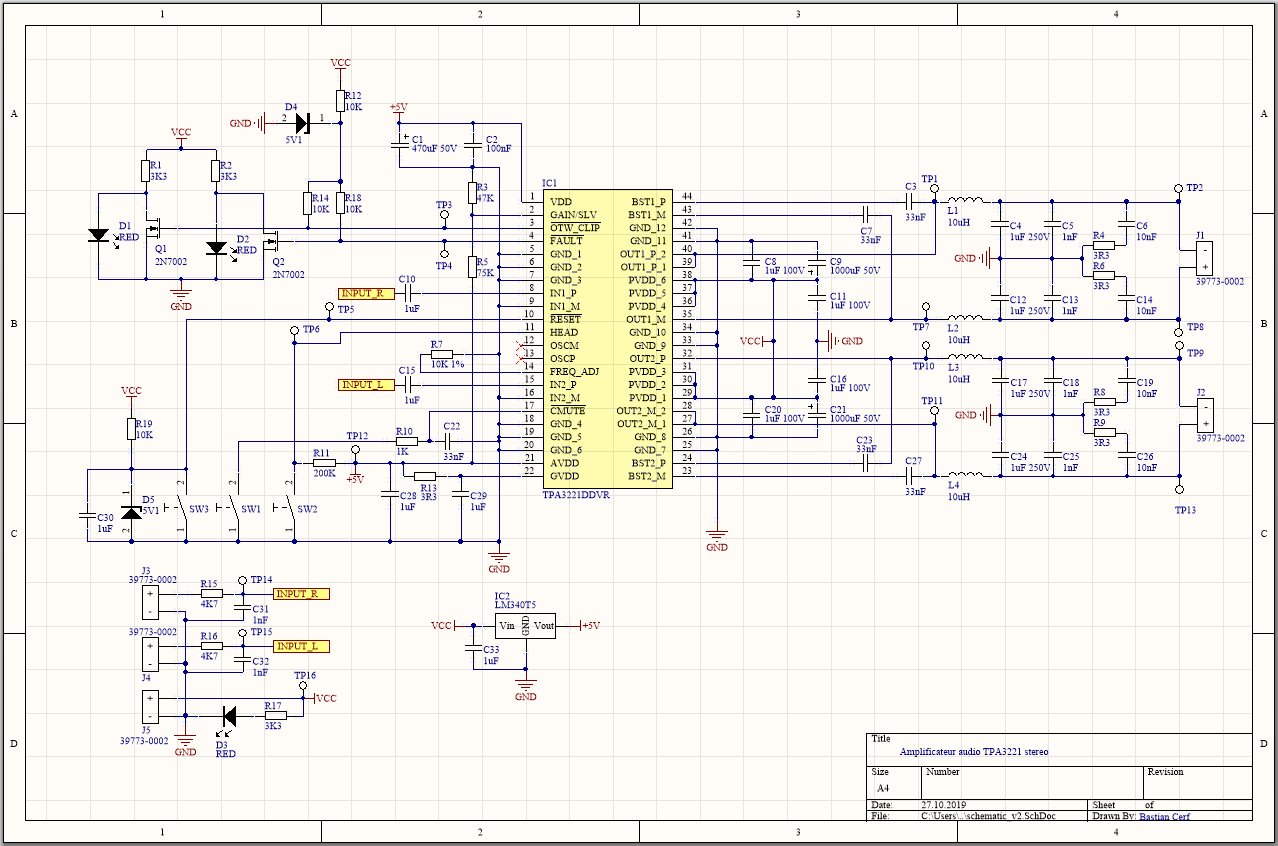This screenshot has width=1278, height=846.
Task: Select connector J2 output symbol
Action: (x=1206, y=414)
